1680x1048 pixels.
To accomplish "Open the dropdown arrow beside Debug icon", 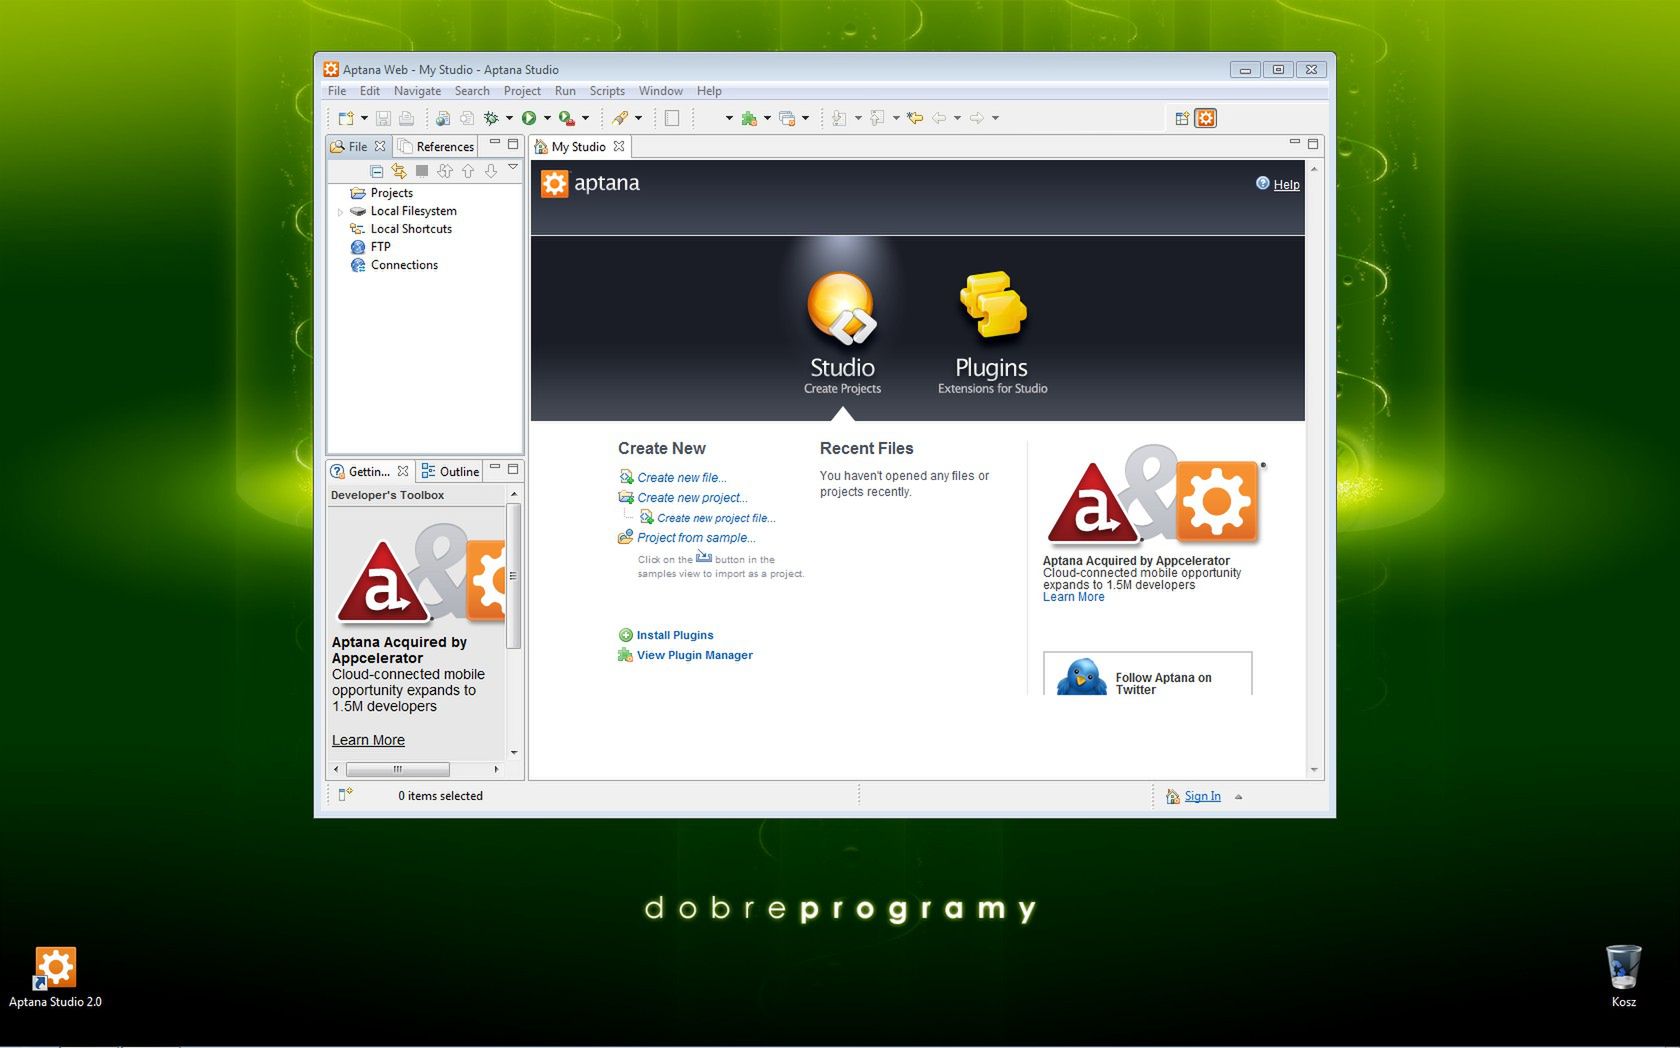I will (x=508, y=118).
